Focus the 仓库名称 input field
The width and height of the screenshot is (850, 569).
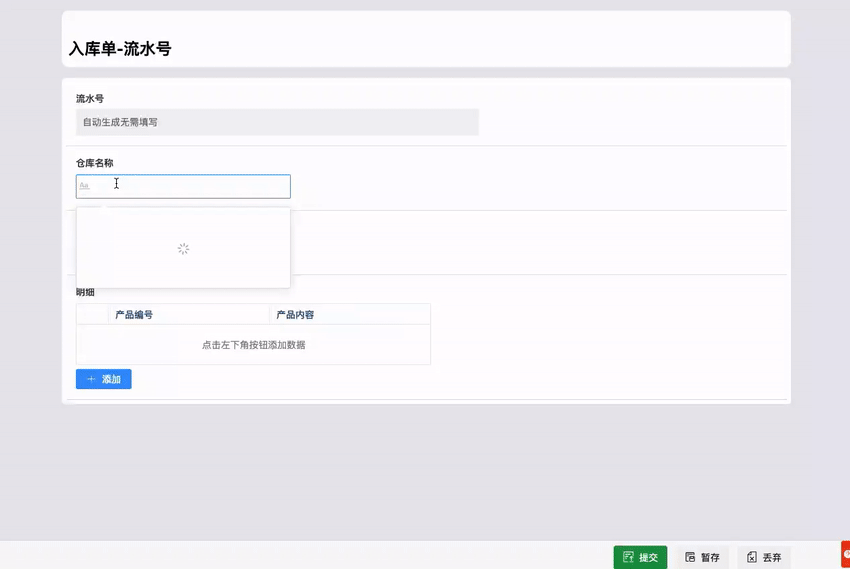pyautogui.click(x=183, y=186)
